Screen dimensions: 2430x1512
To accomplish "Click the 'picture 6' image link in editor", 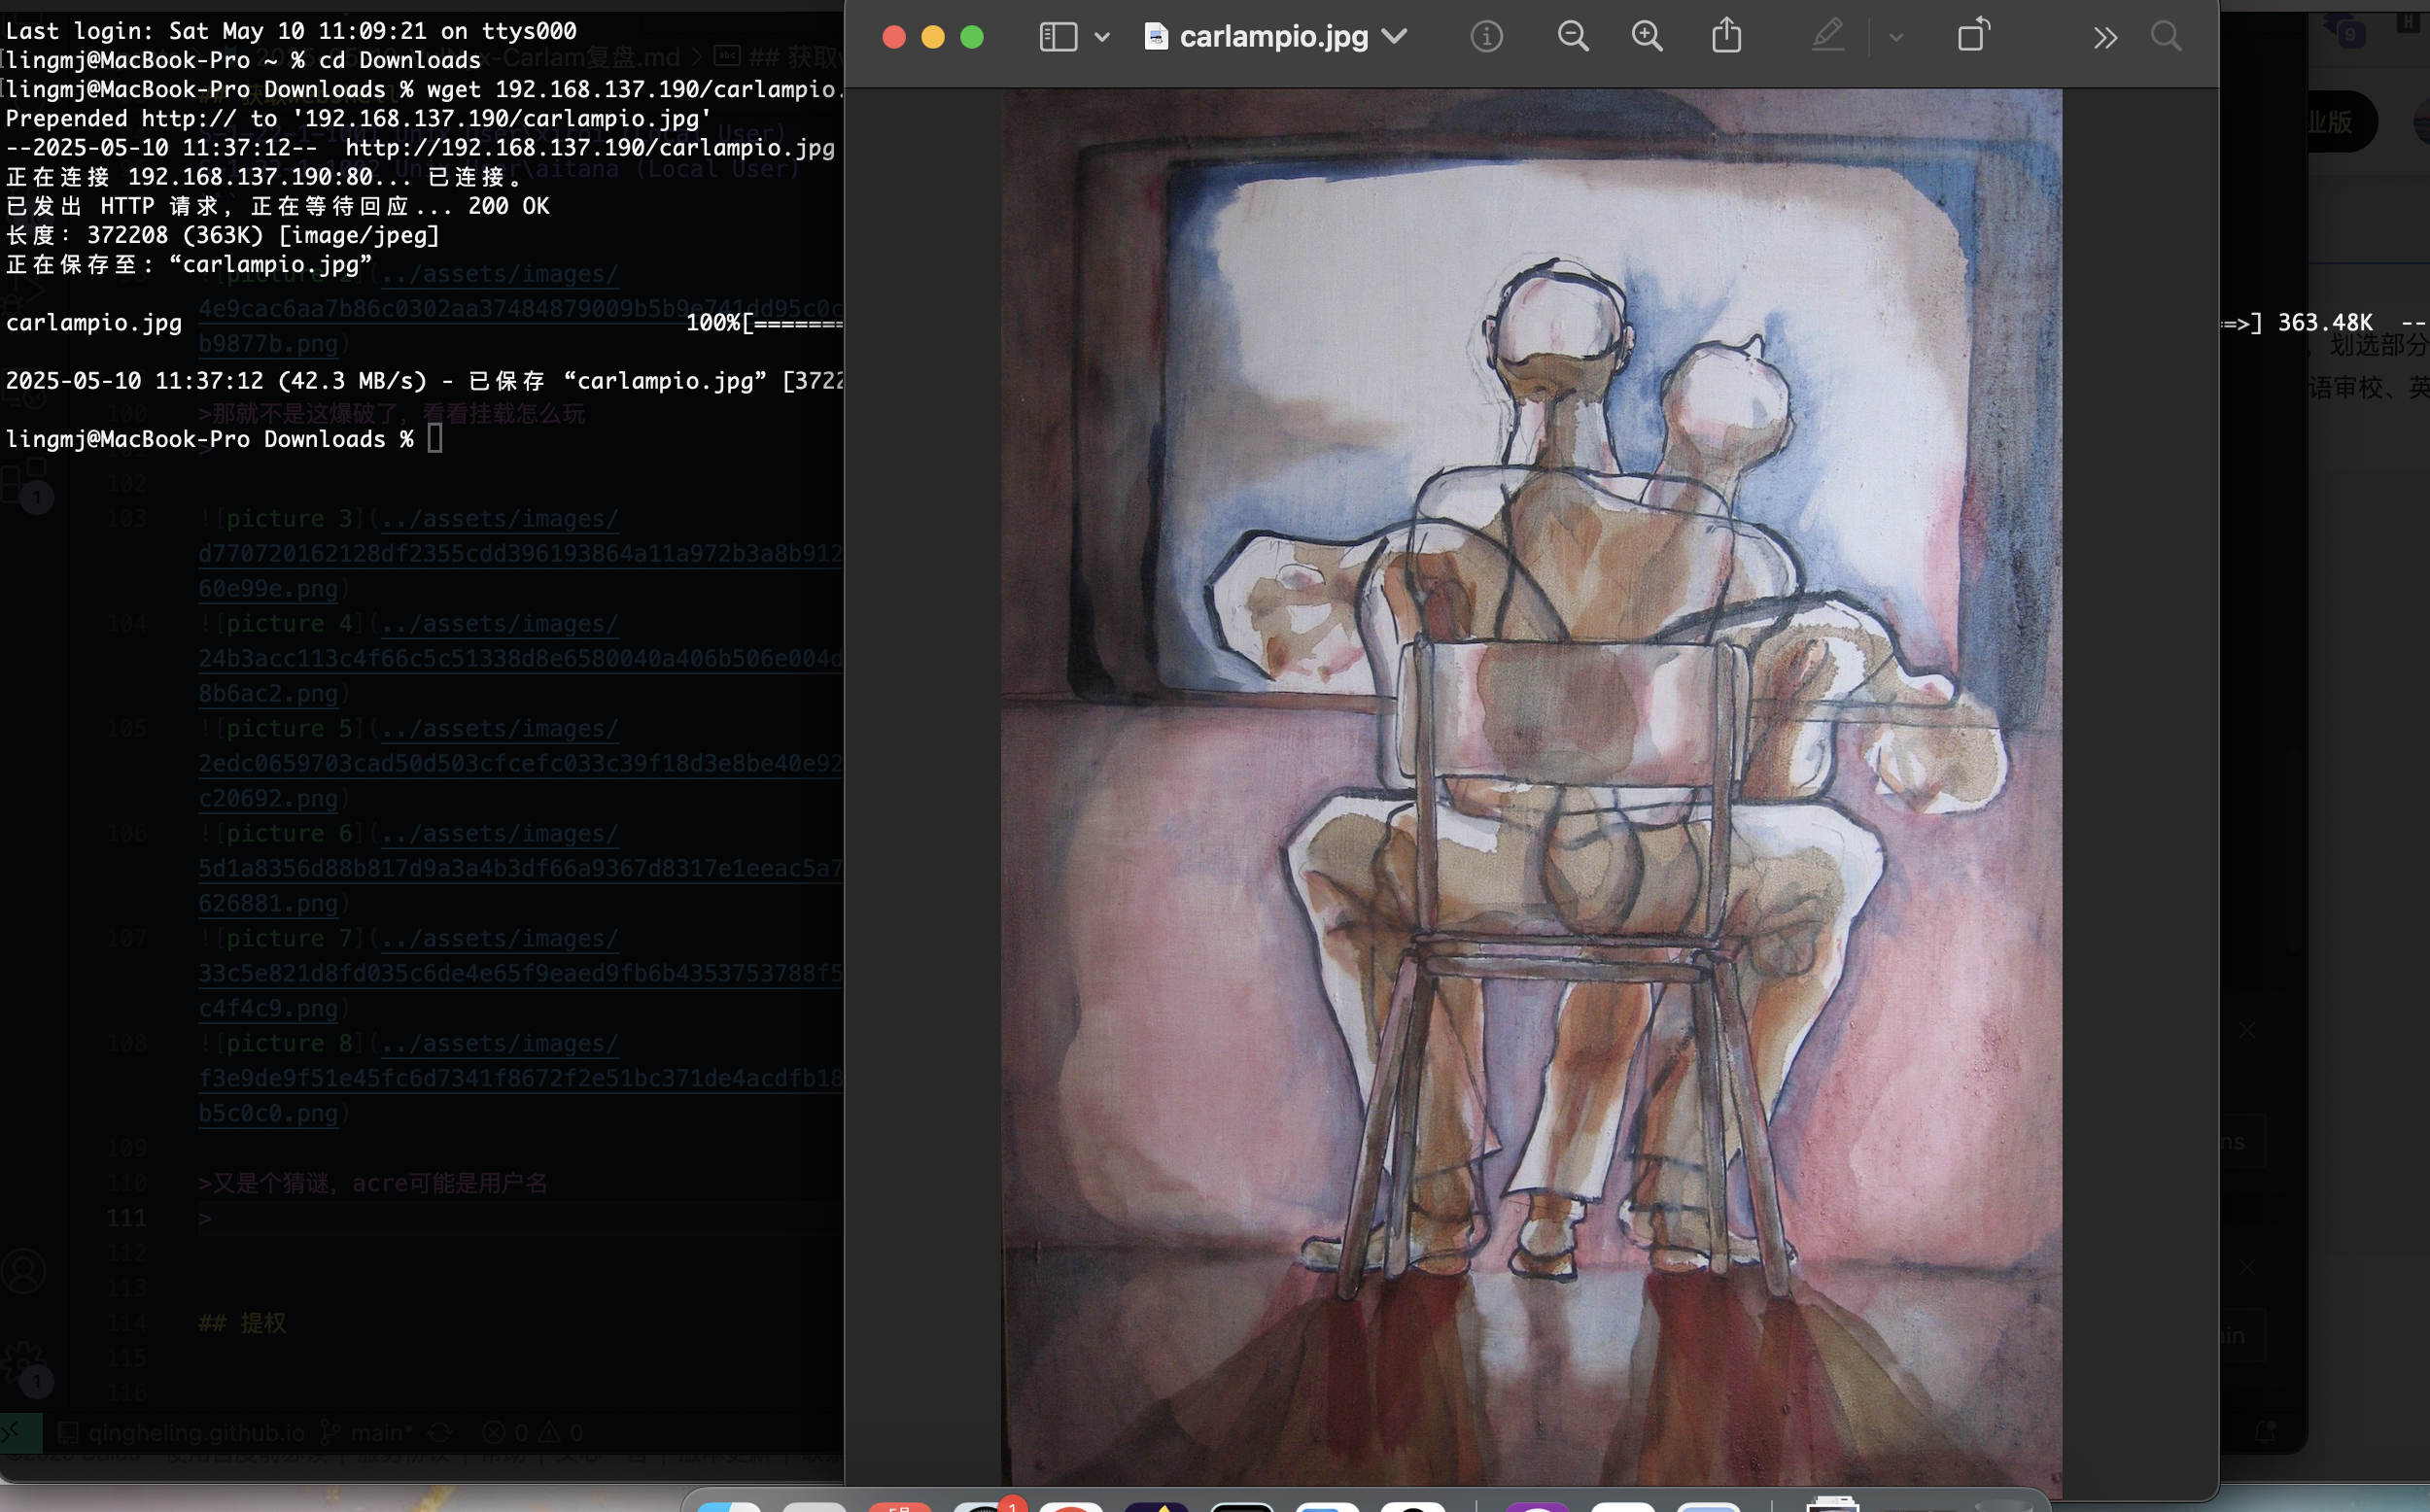I will click(290, 833).
